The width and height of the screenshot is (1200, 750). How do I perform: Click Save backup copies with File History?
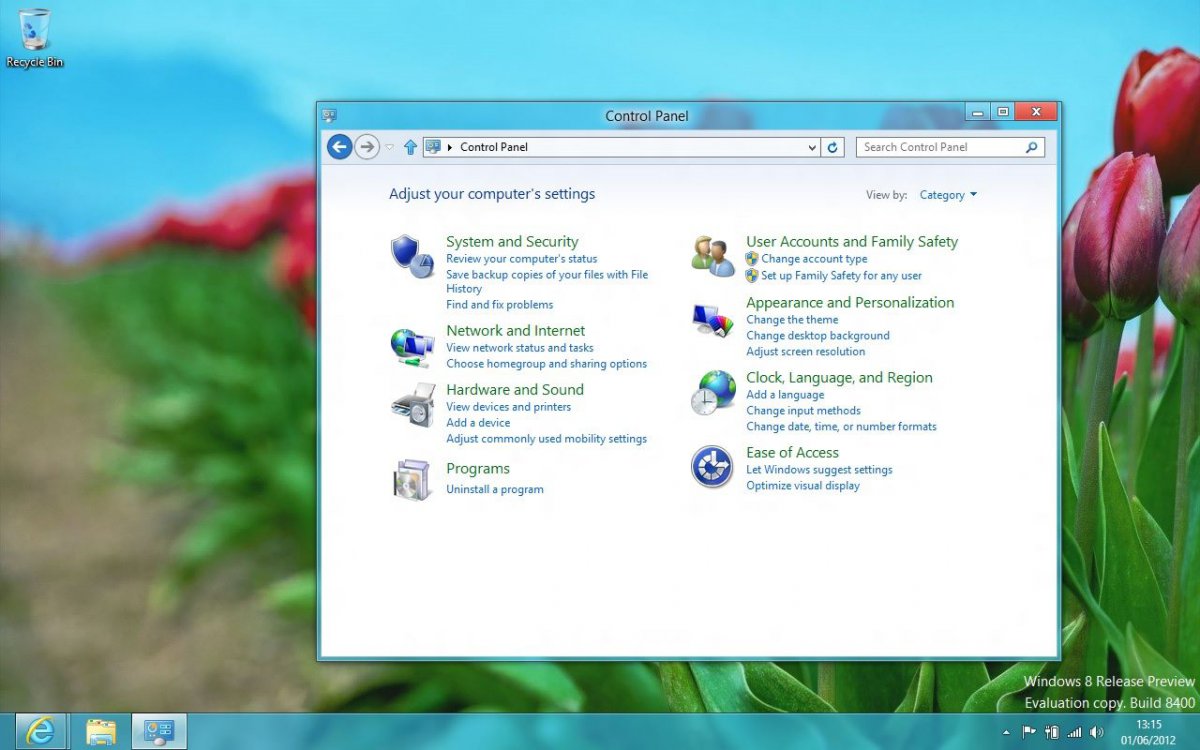point(547,281)
